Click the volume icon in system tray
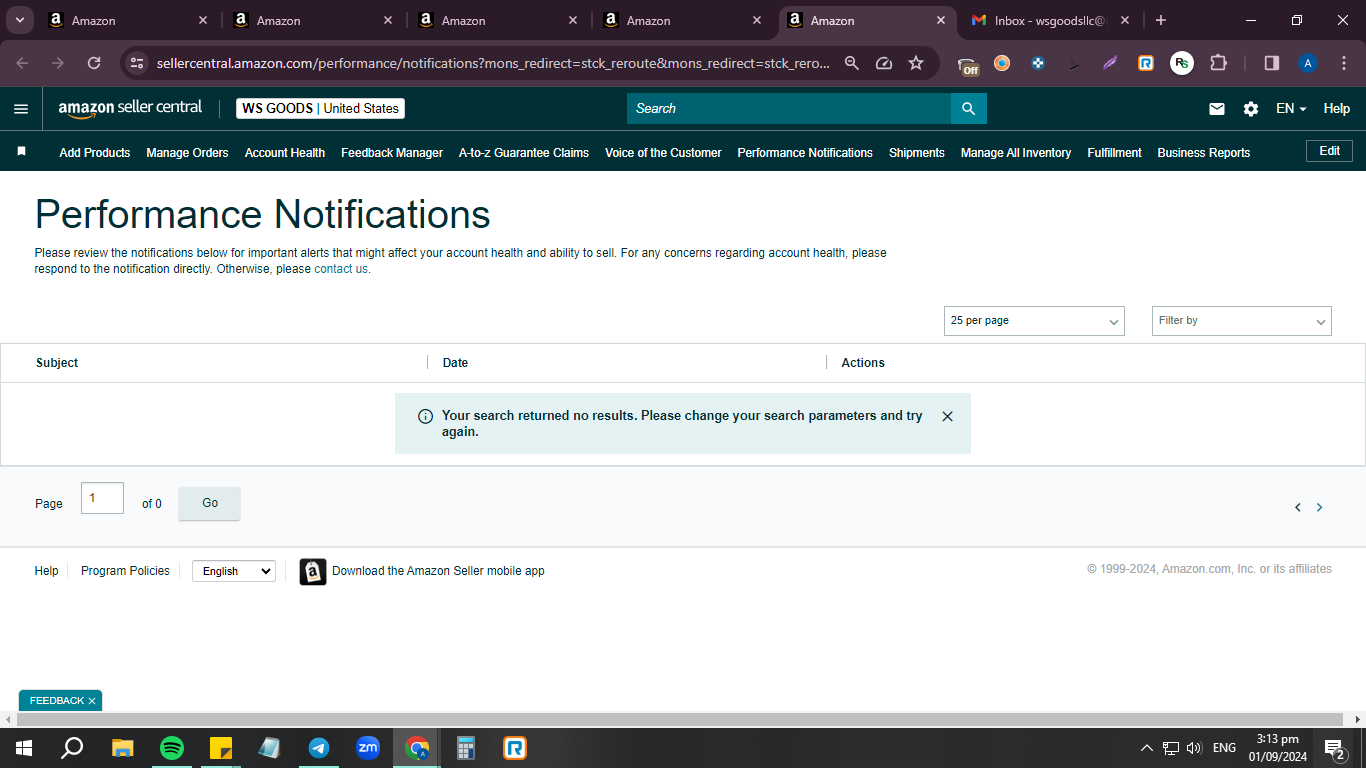This screenshot has width=1366, height=768. (1194, 748)
